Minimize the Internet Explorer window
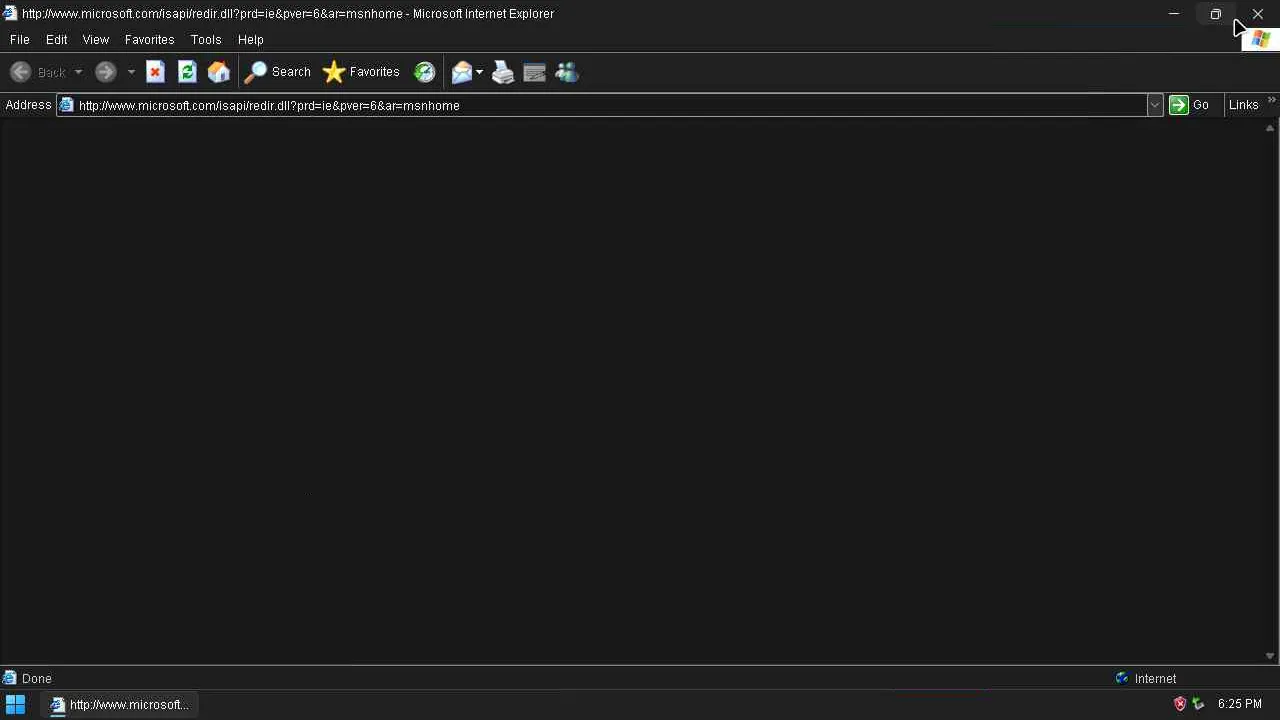Image resolution: width=1280 pixels, height=720 pixels. tap(1174, 14)
